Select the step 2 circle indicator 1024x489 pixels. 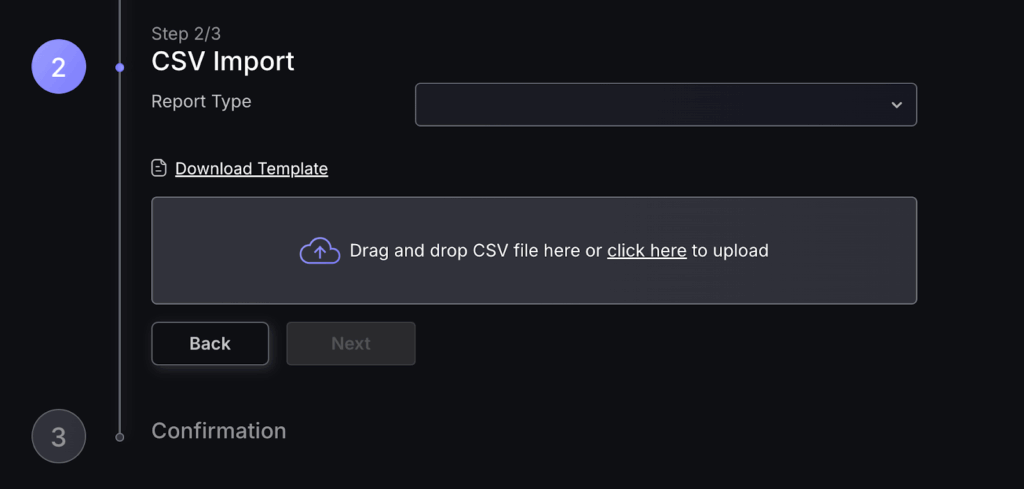point(59,67)
